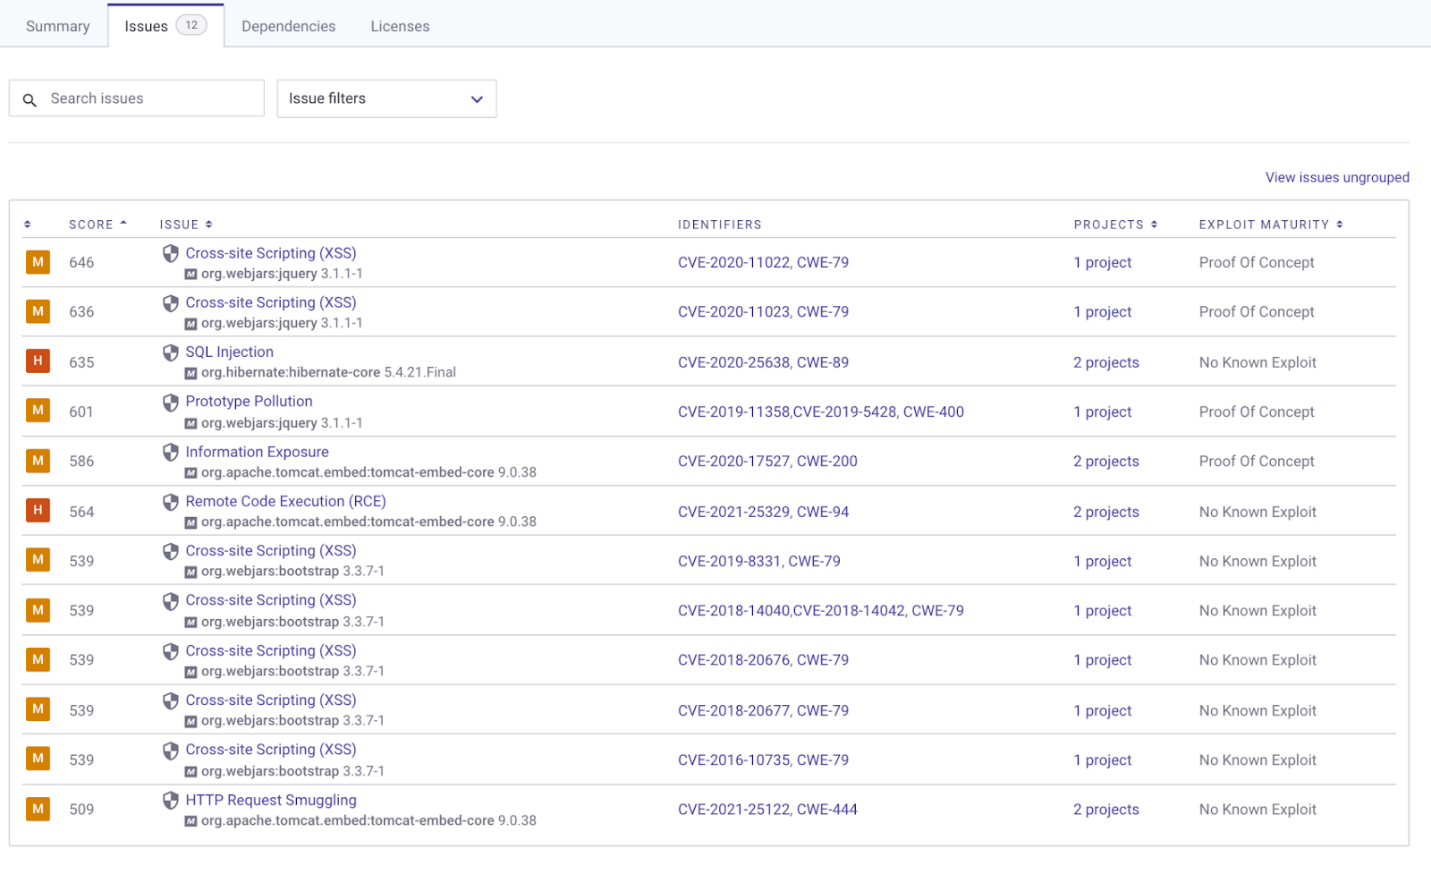This screenshot has height=874, width=1431.
Task: Open CVE-2021-25329, CWE-94 identifier link
Action: point(763,511)
